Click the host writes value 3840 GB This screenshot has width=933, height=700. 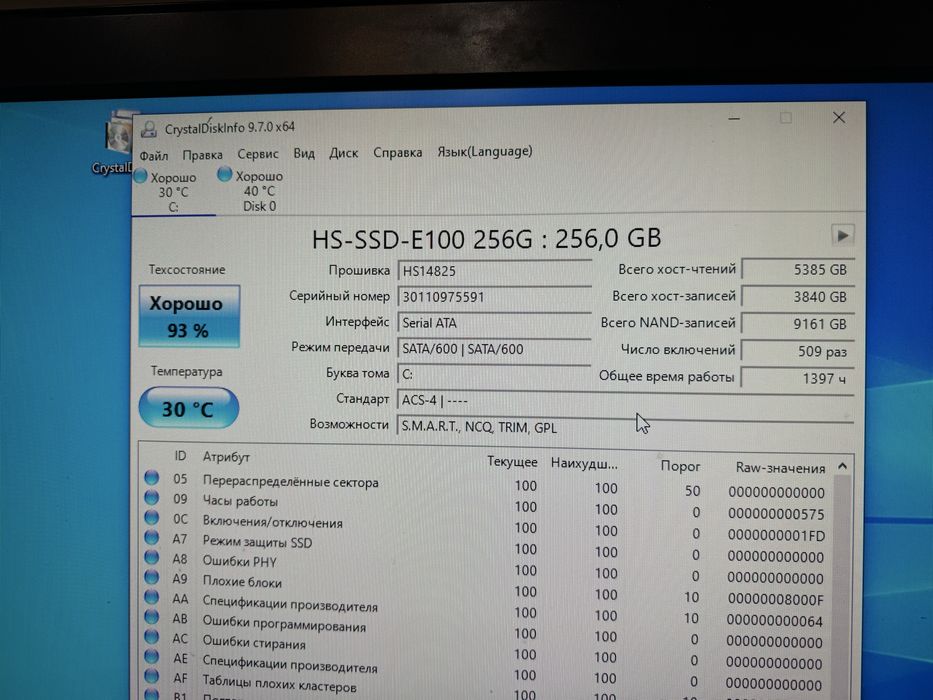coord(799,296)
